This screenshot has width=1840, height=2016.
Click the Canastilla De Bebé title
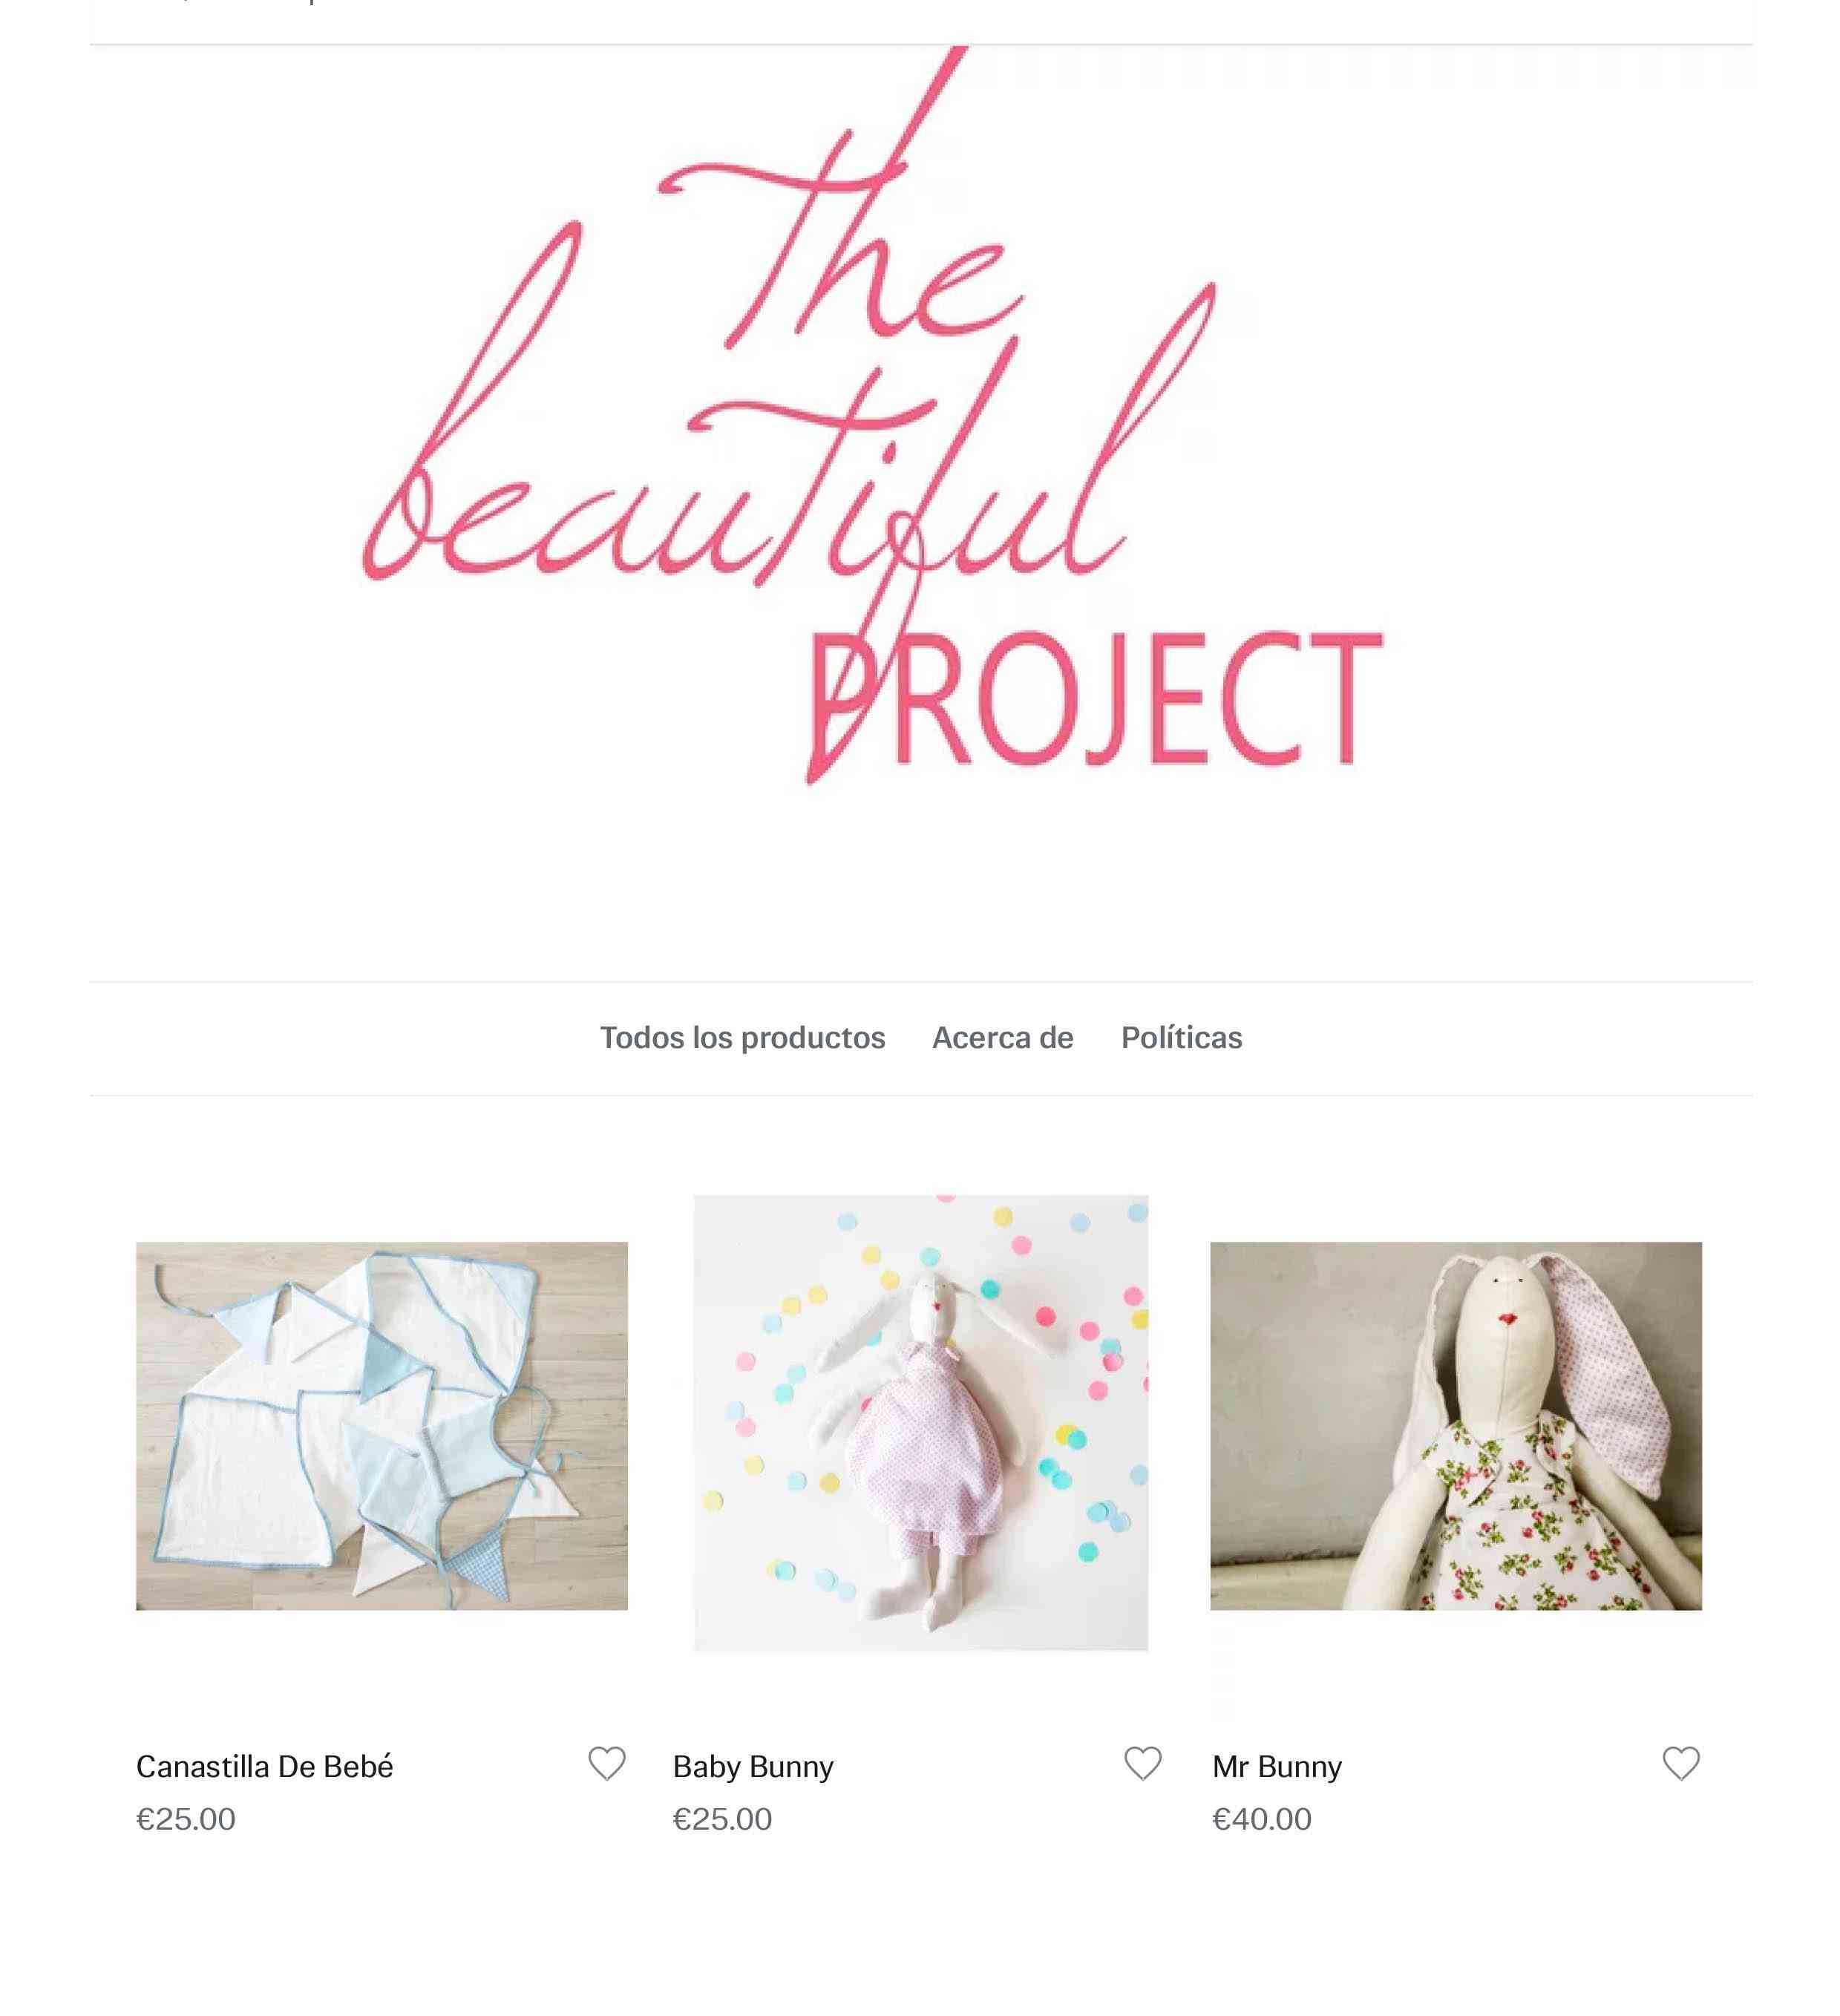tap(264, 1767)
